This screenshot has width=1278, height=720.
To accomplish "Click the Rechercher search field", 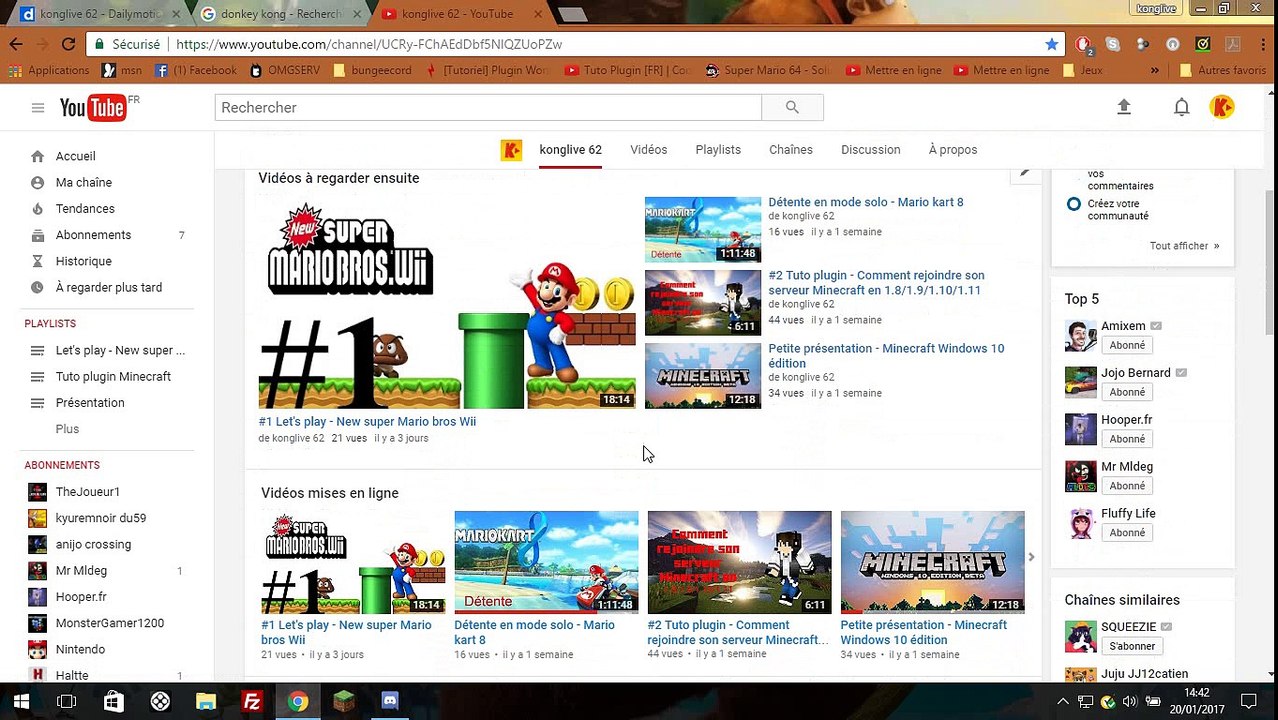I will [x=488, y=108].
